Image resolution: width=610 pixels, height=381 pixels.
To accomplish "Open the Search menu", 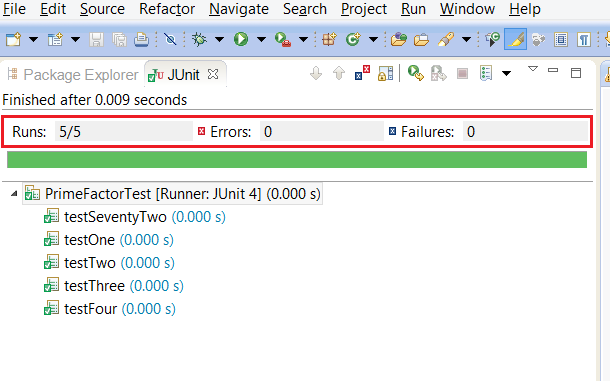I will point(305,9).
